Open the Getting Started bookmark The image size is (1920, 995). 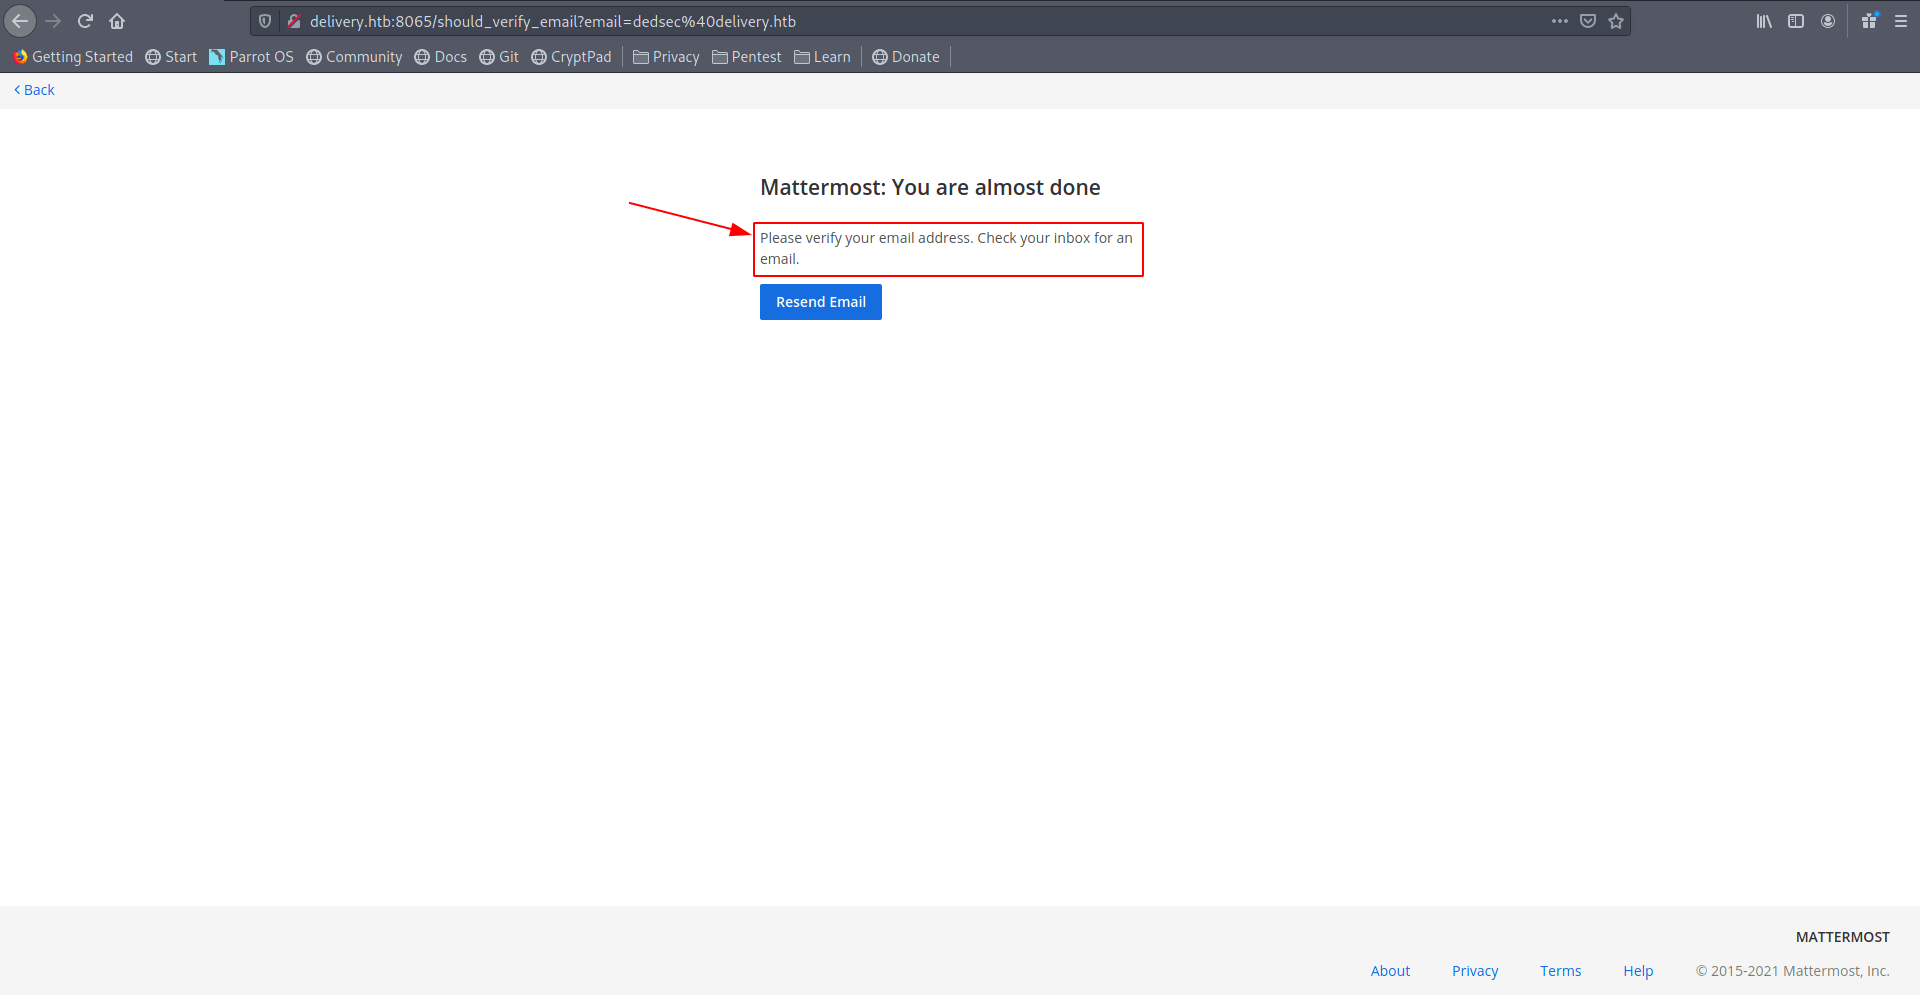[x=73, y=57]
